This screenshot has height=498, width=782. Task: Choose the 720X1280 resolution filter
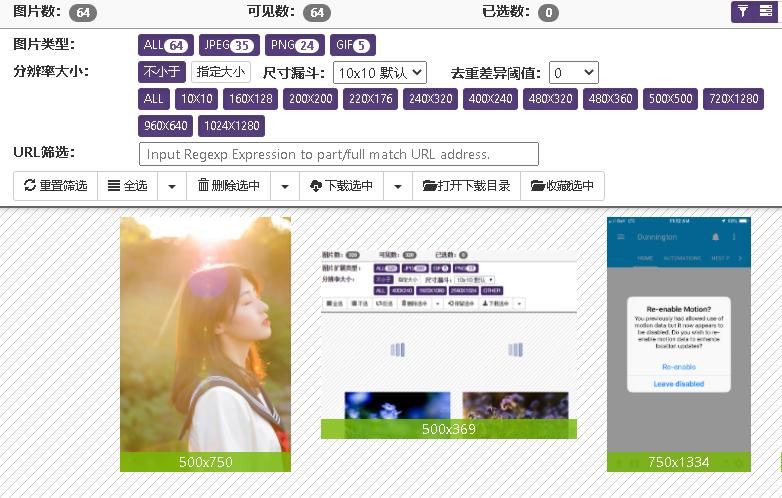click(x=734, y=99)
